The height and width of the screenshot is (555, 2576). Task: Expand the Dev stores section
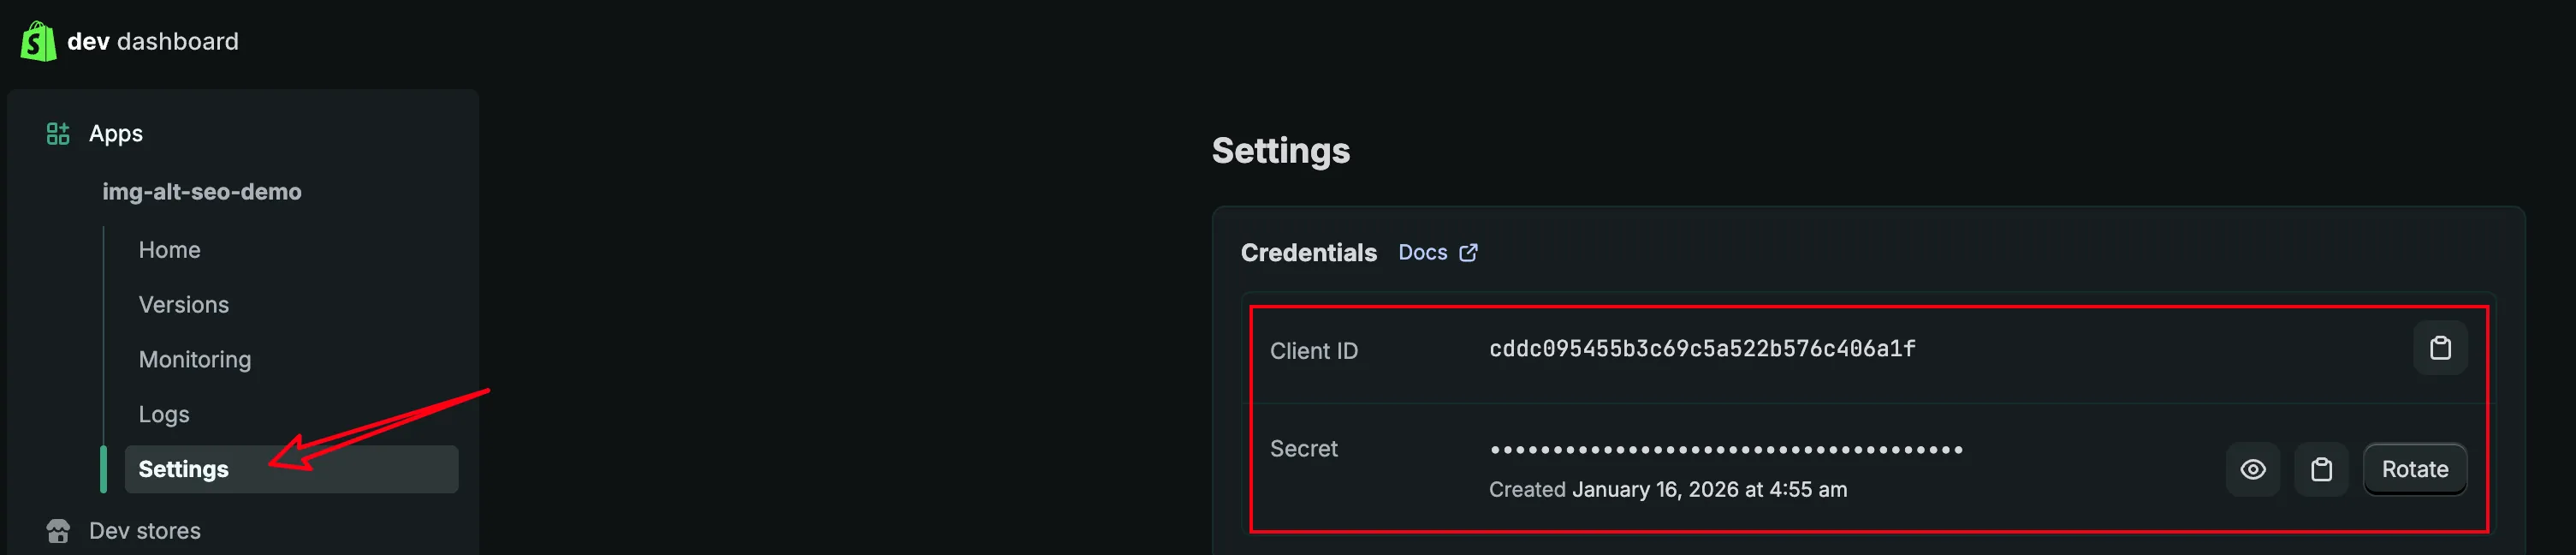point(144,530)
